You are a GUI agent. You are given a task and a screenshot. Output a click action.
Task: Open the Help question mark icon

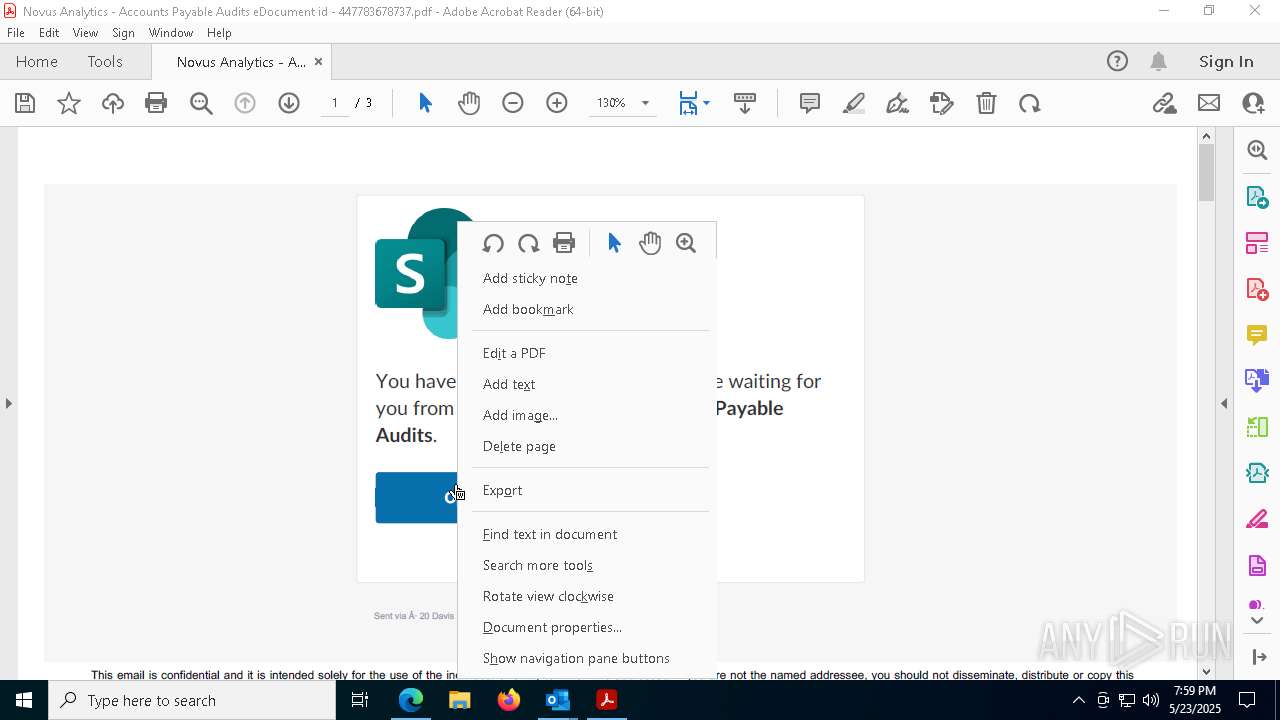(x=1117, y=61)
